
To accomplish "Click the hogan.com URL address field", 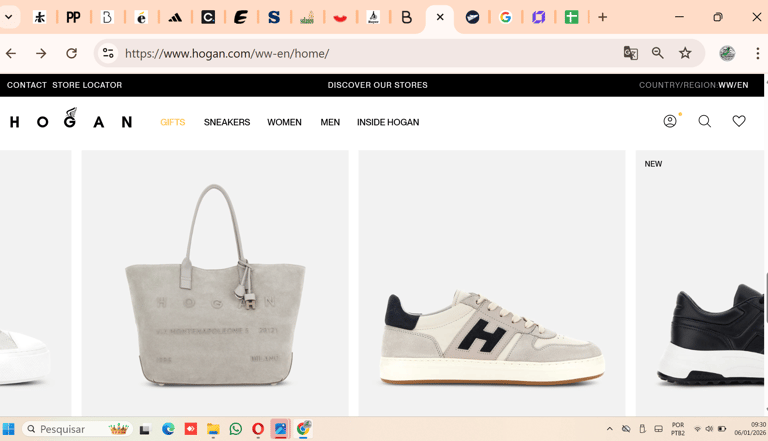I will click(227, 53).
